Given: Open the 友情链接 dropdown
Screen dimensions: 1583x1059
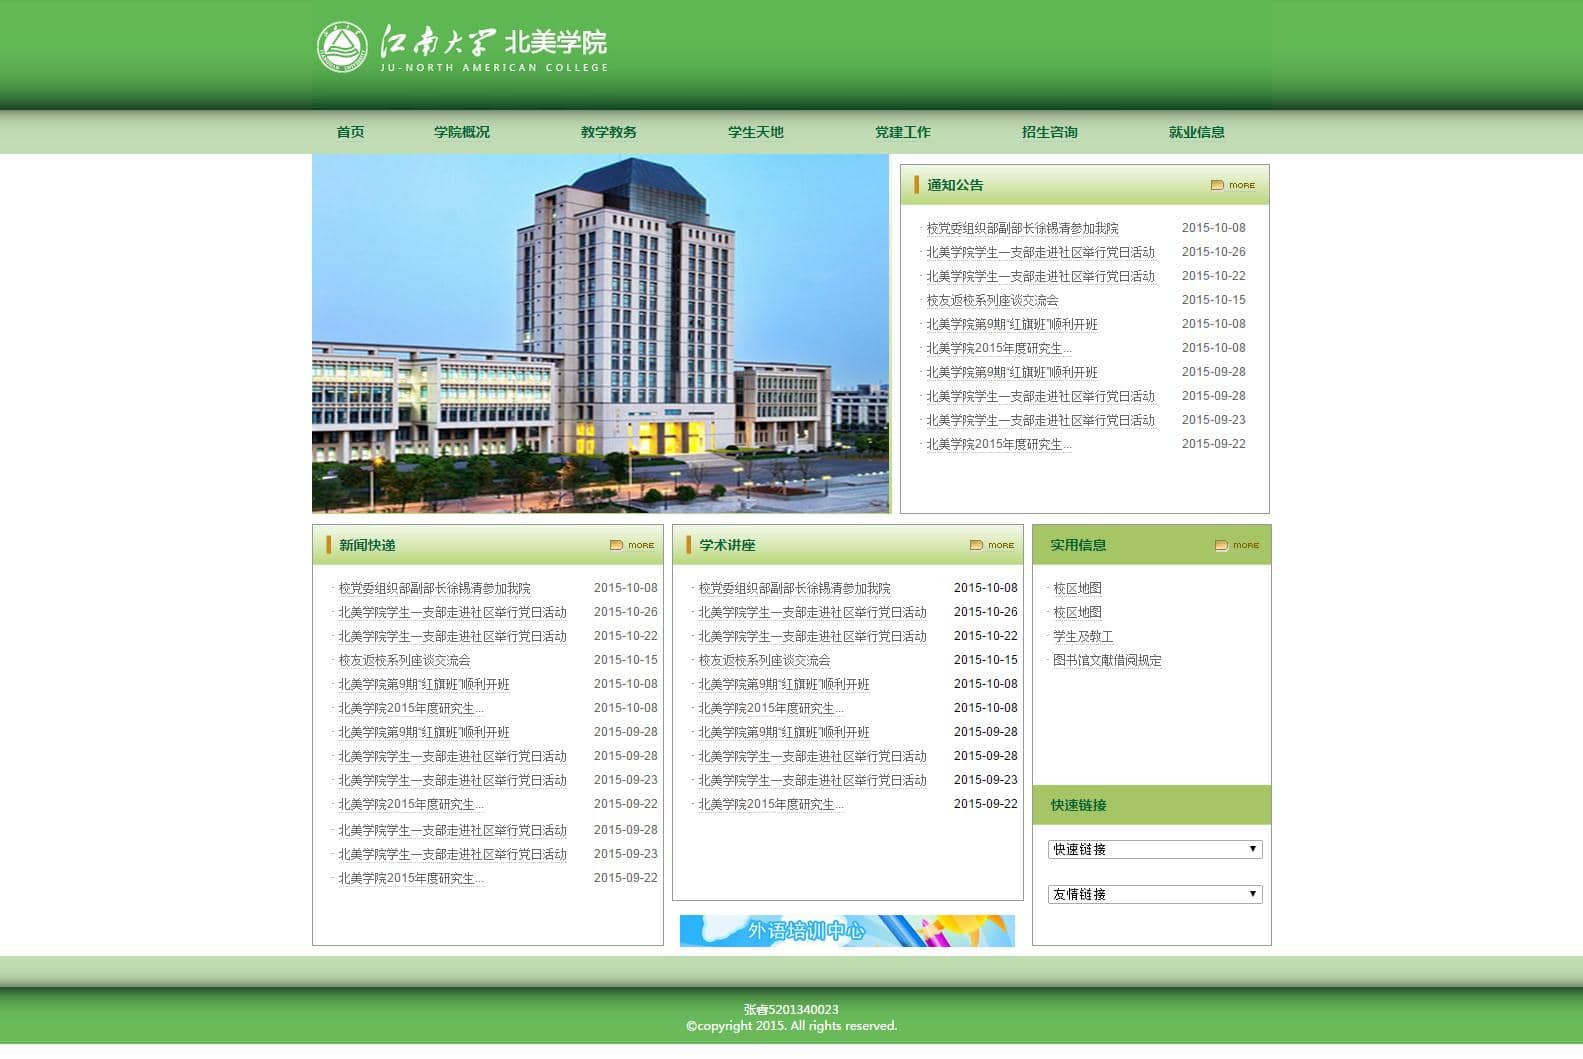Looking at the screenshot, I should [1154, 894].
